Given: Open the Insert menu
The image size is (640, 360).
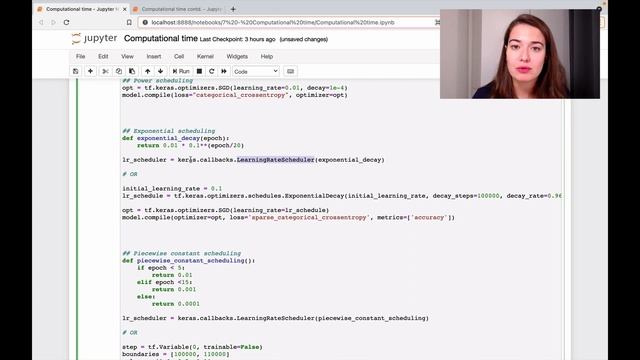Looking at the screenshot, I should point(153,56).
